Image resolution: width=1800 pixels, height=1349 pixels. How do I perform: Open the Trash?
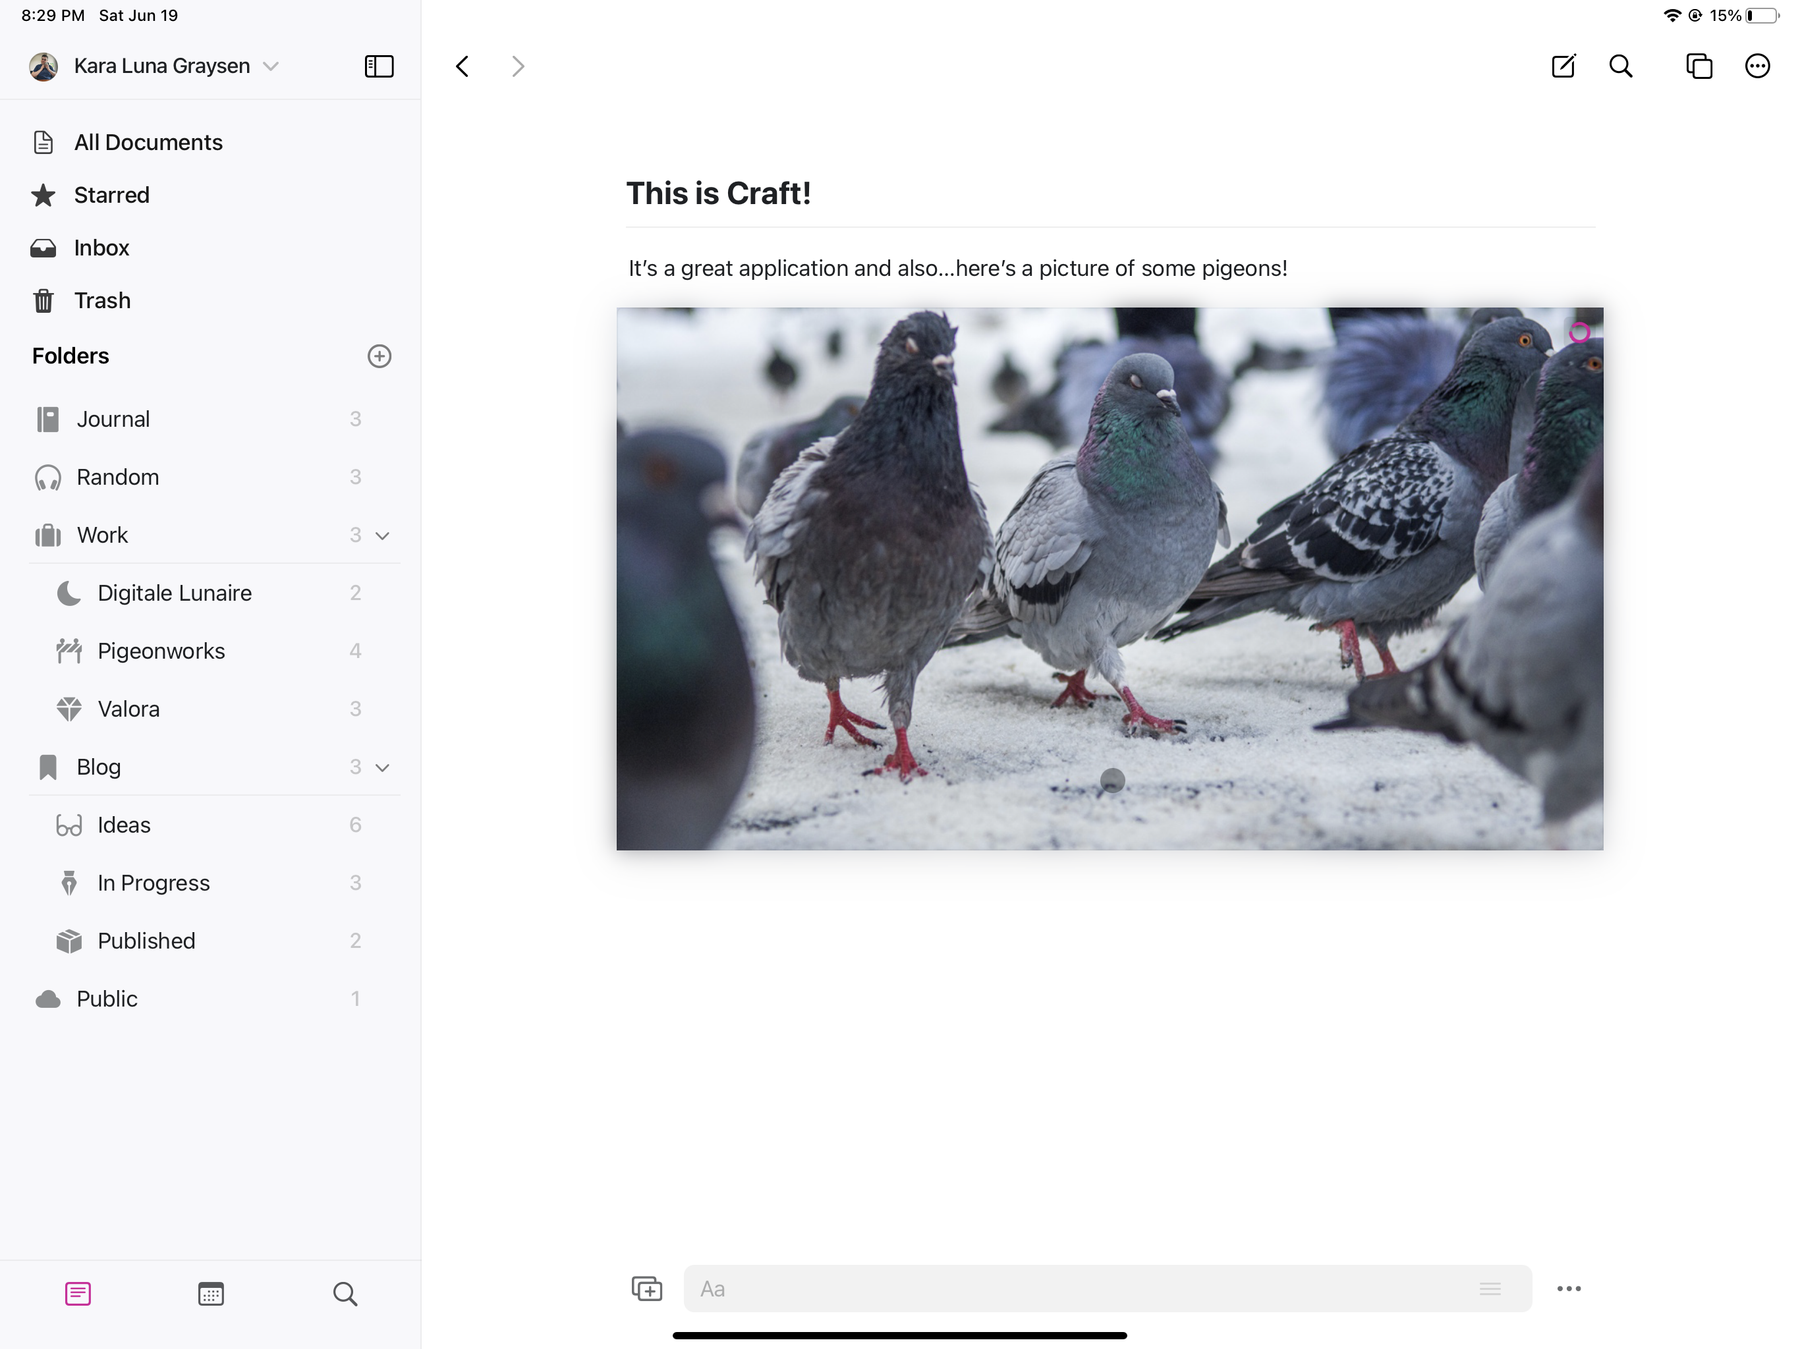[x=102, y=301]
